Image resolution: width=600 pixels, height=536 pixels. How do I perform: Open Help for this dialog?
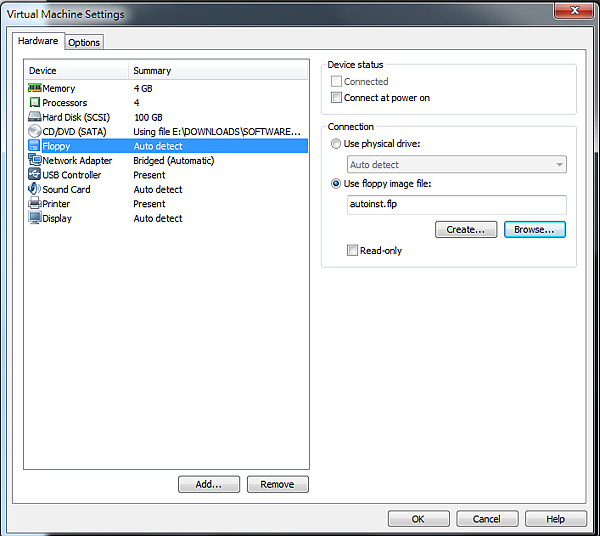(x=556, y=519)
